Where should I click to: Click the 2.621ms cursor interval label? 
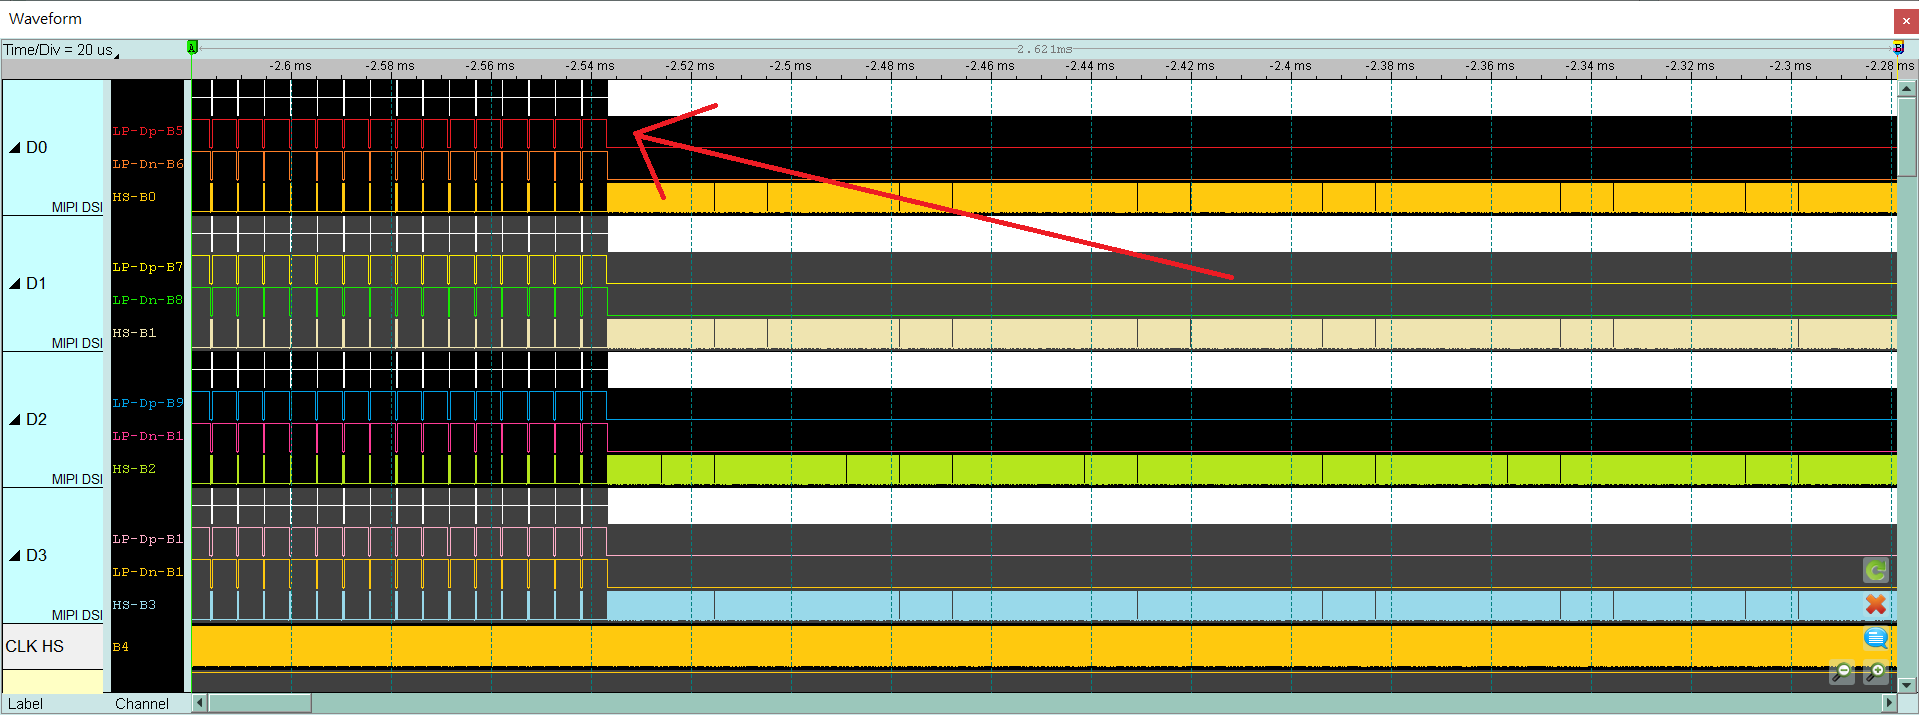click(1044, 49)
